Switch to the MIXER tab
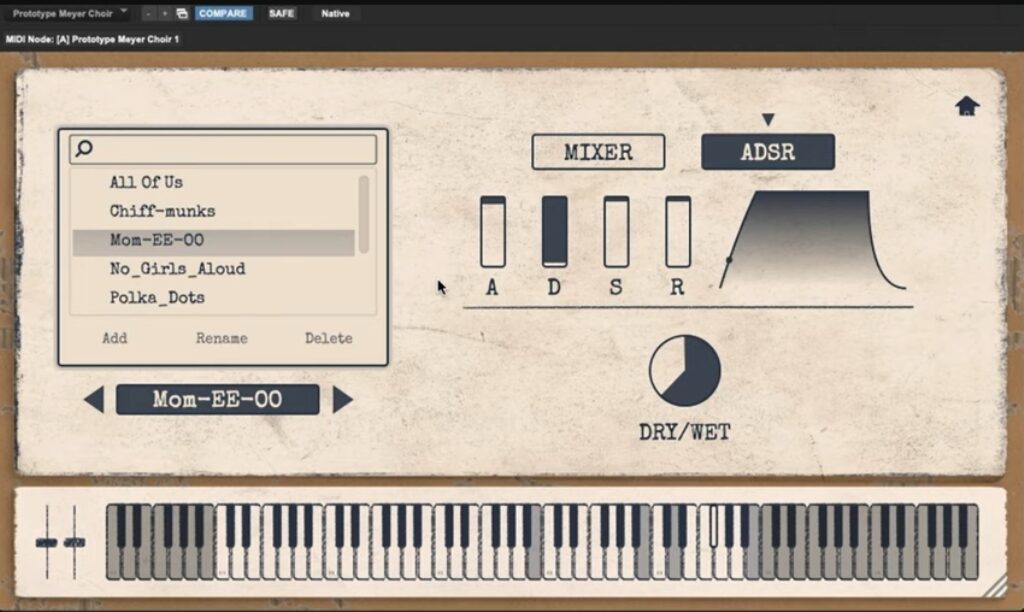 point(598,152)
